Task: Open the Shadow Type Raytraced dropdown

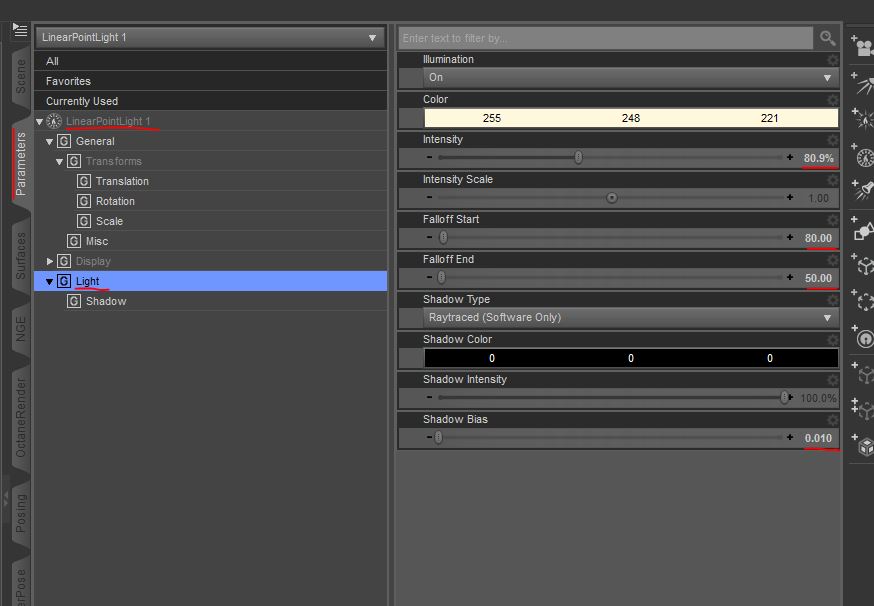Action: [x=631, y=318]
